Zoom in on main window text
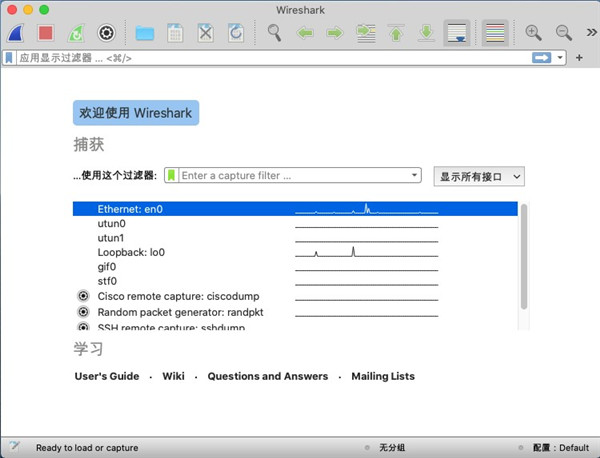 (x=534, y=32)
